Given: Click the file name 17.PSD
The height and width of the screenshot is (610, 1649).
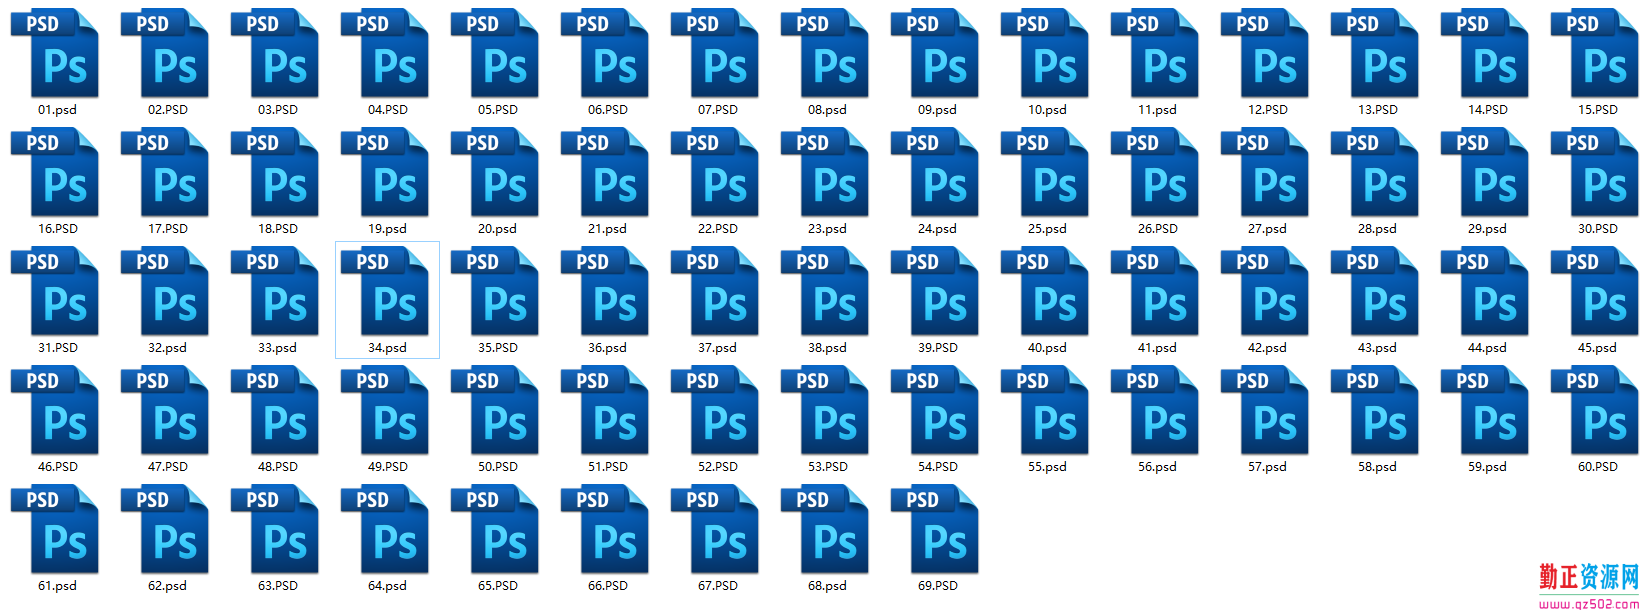Looking at the screenshot, I should [x=168, y=229].
